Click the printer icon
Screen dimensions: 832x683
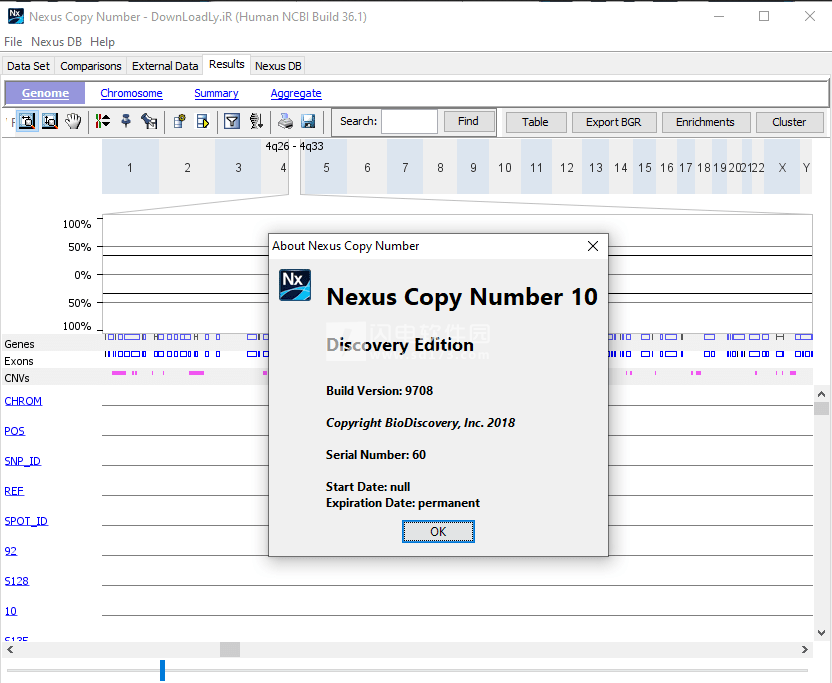click(x=286, y=121)
